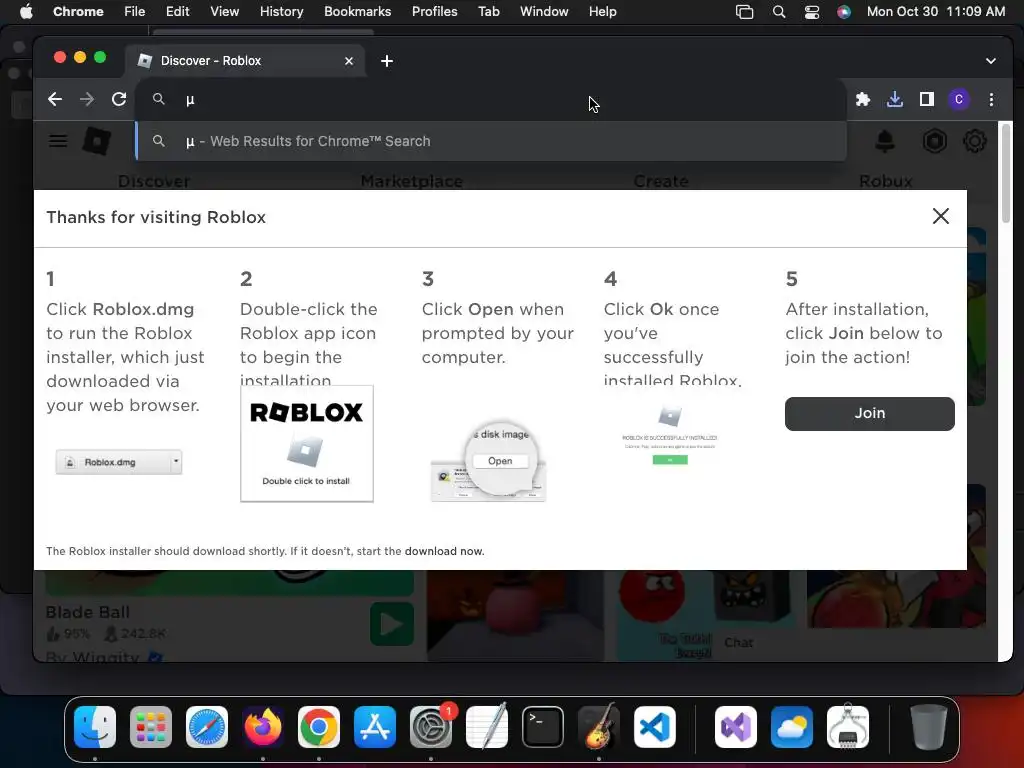Open the Roblox settings gear
The height and width of the screenshot is (768, 1024).
(974, 141)
